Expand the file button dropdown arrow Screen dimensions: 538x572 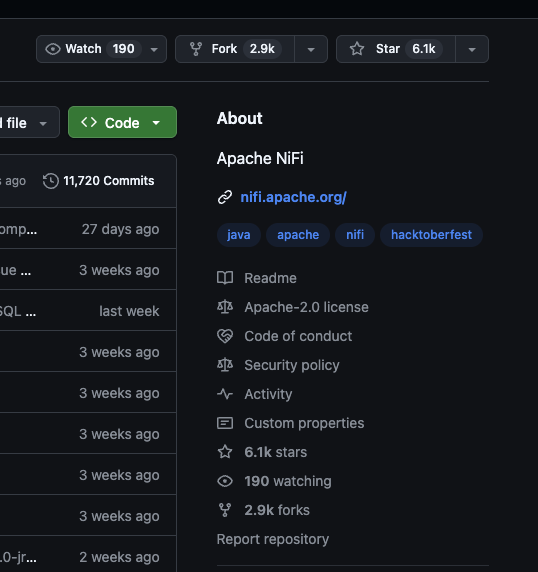click(x=43, y=124)
